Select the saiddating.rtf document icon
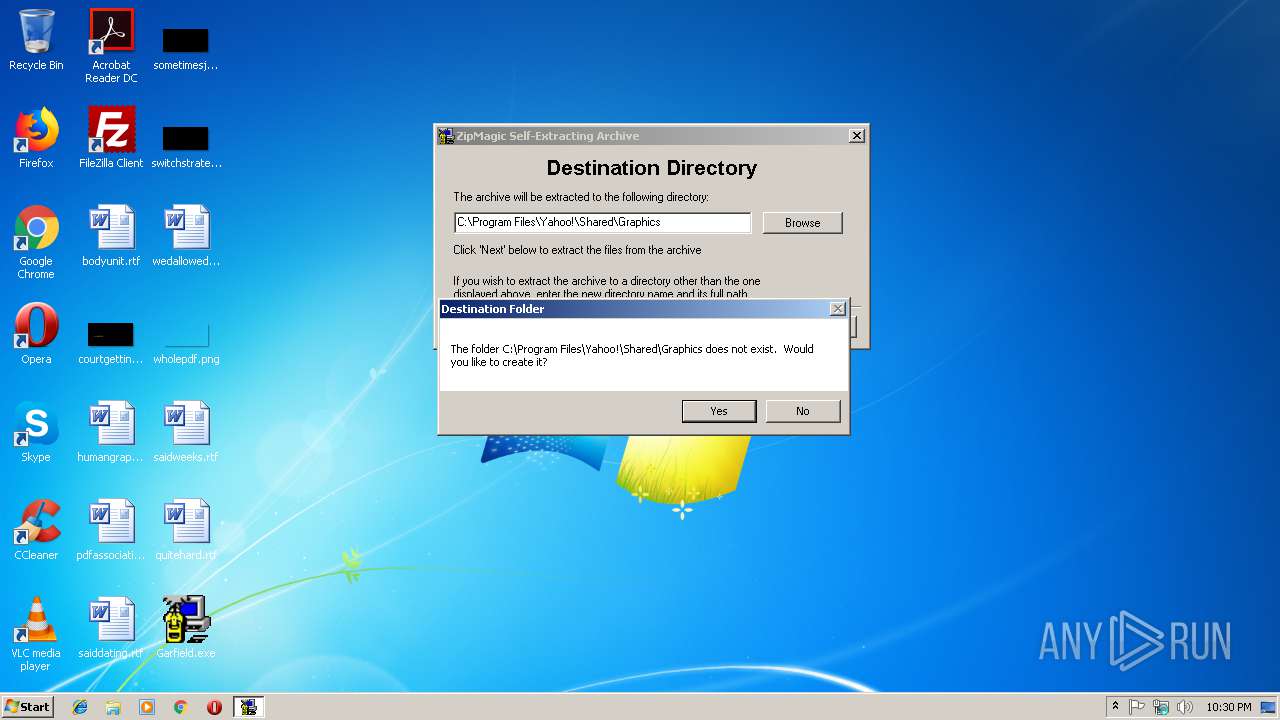Screen dimensions: 1280x720 (x=111, y=628)
